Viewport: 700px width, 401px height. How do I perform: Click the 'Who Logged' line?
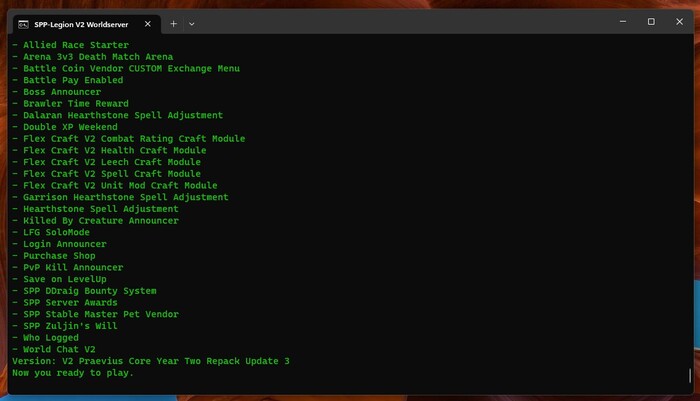(46, 338)
